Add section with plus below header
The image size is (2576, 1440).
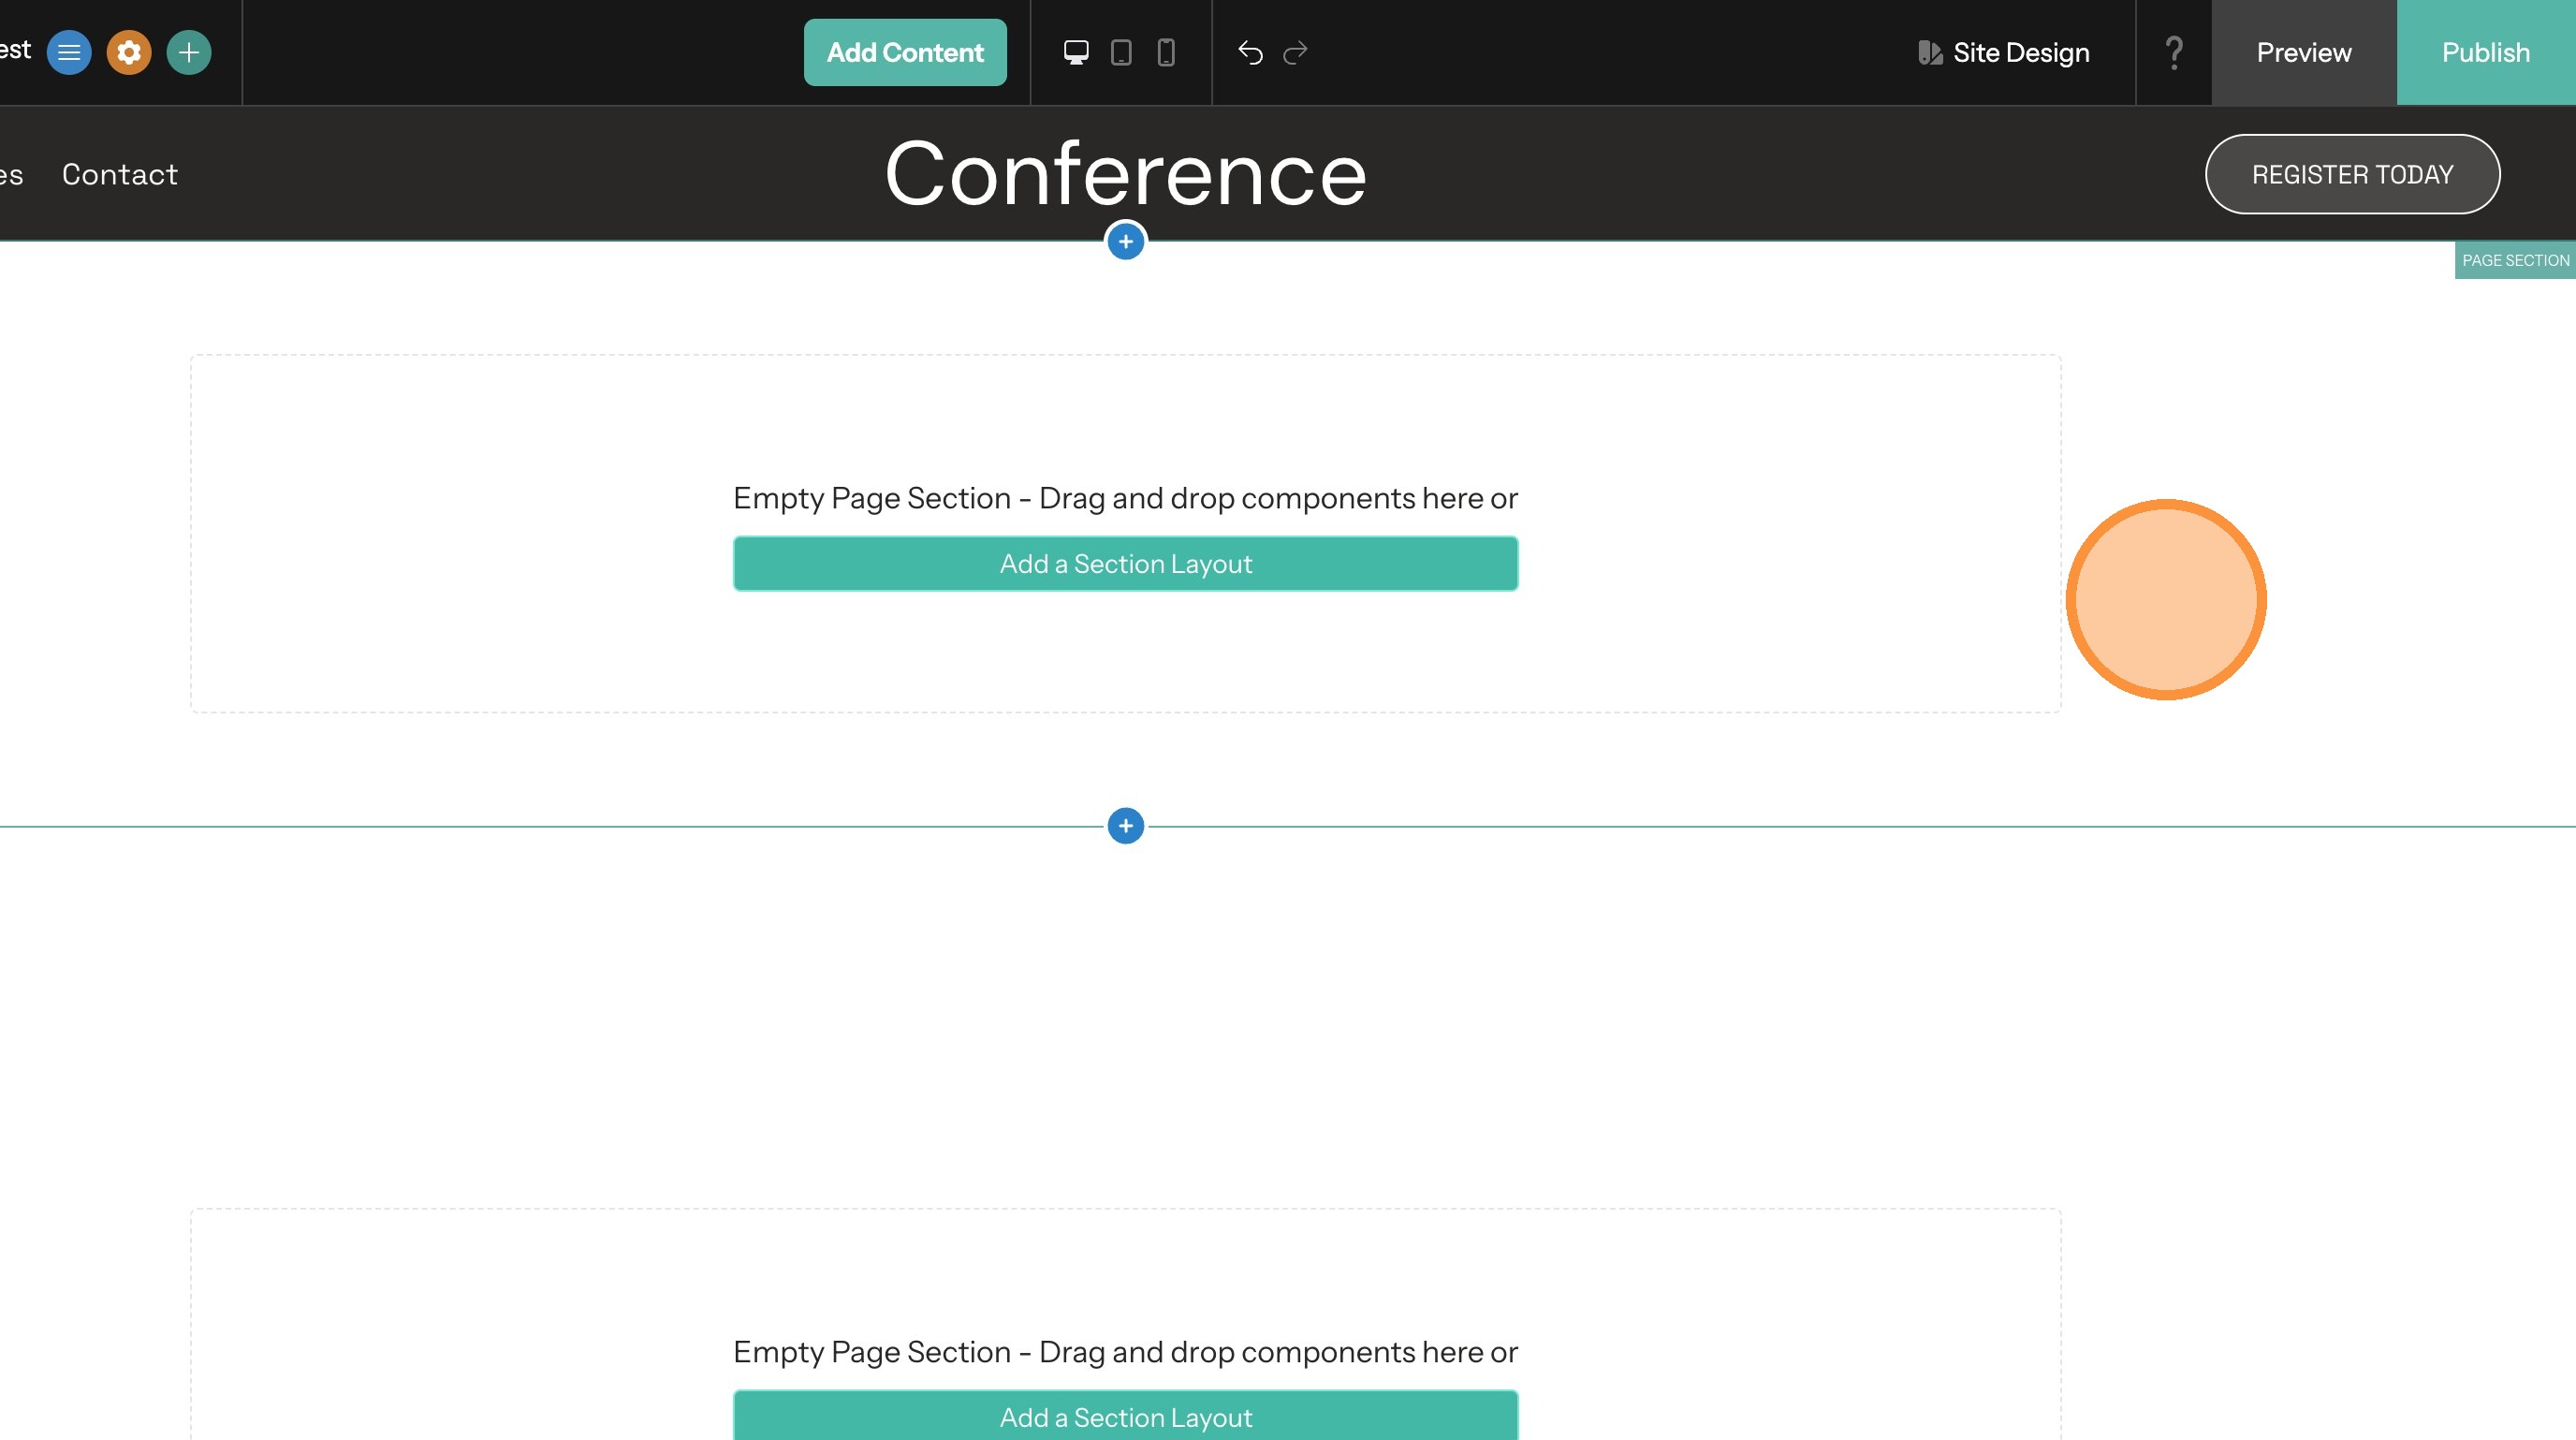tap(1126, 241)
